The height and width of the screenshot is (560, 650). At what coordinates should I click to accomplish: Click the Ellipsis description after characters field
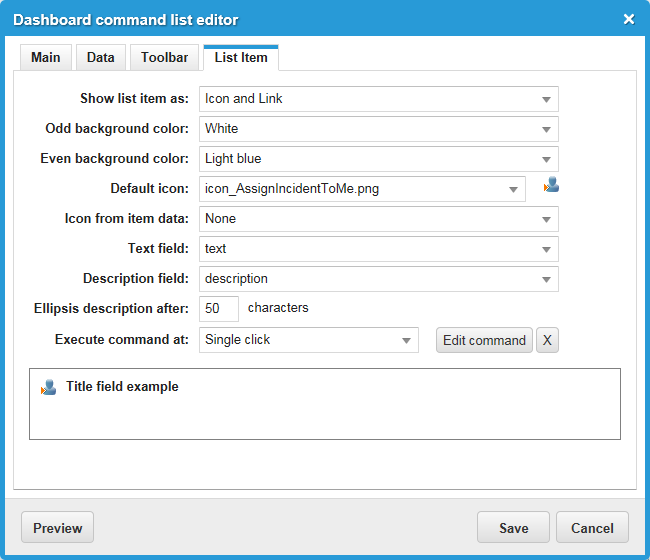coord(219,309)
